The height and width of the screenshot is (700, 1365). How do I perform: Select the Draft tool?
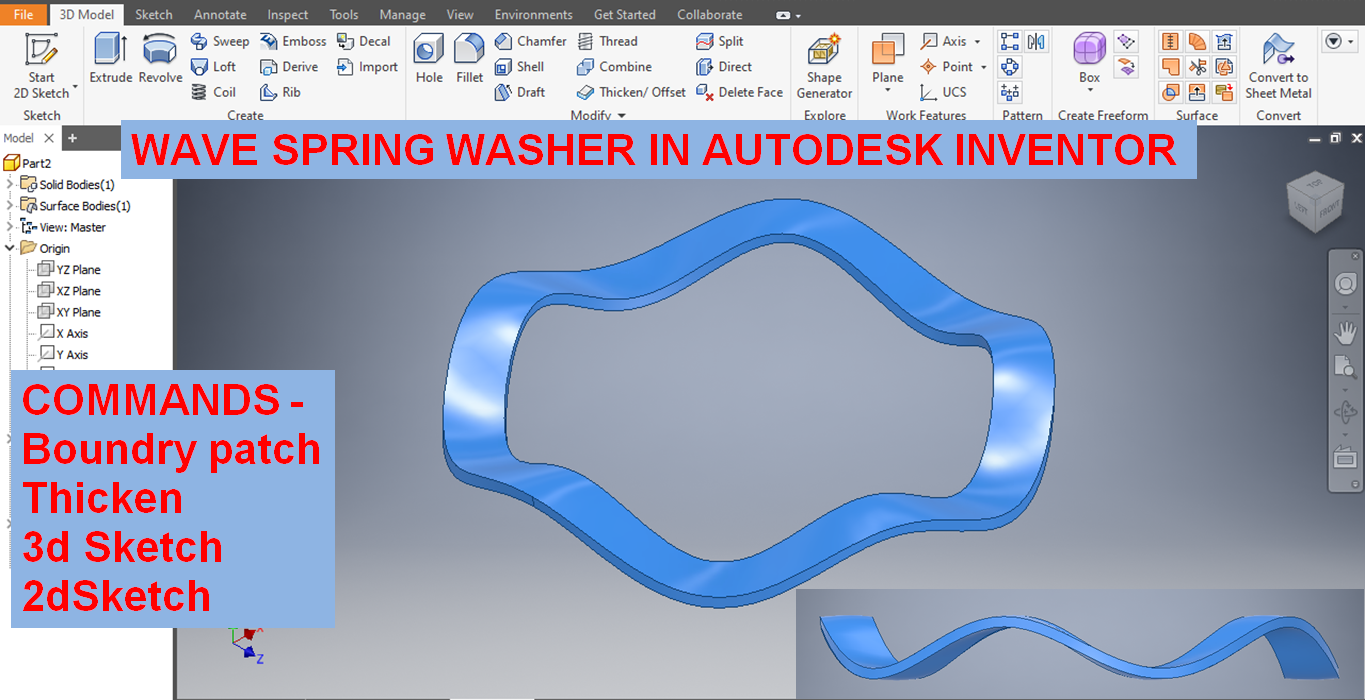[x=520, y=92]
